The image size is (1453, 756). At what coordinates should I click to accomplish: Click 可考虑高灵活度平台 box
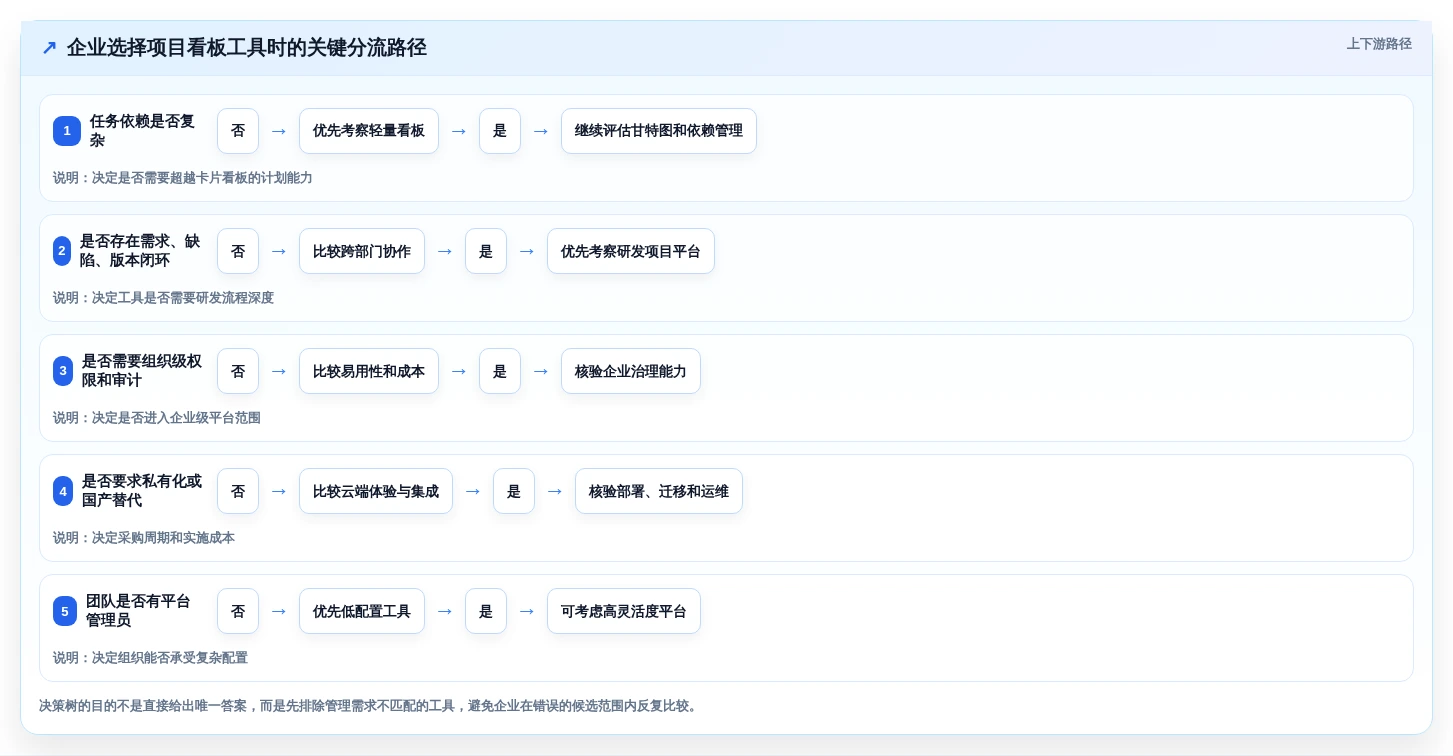(624, 611)
